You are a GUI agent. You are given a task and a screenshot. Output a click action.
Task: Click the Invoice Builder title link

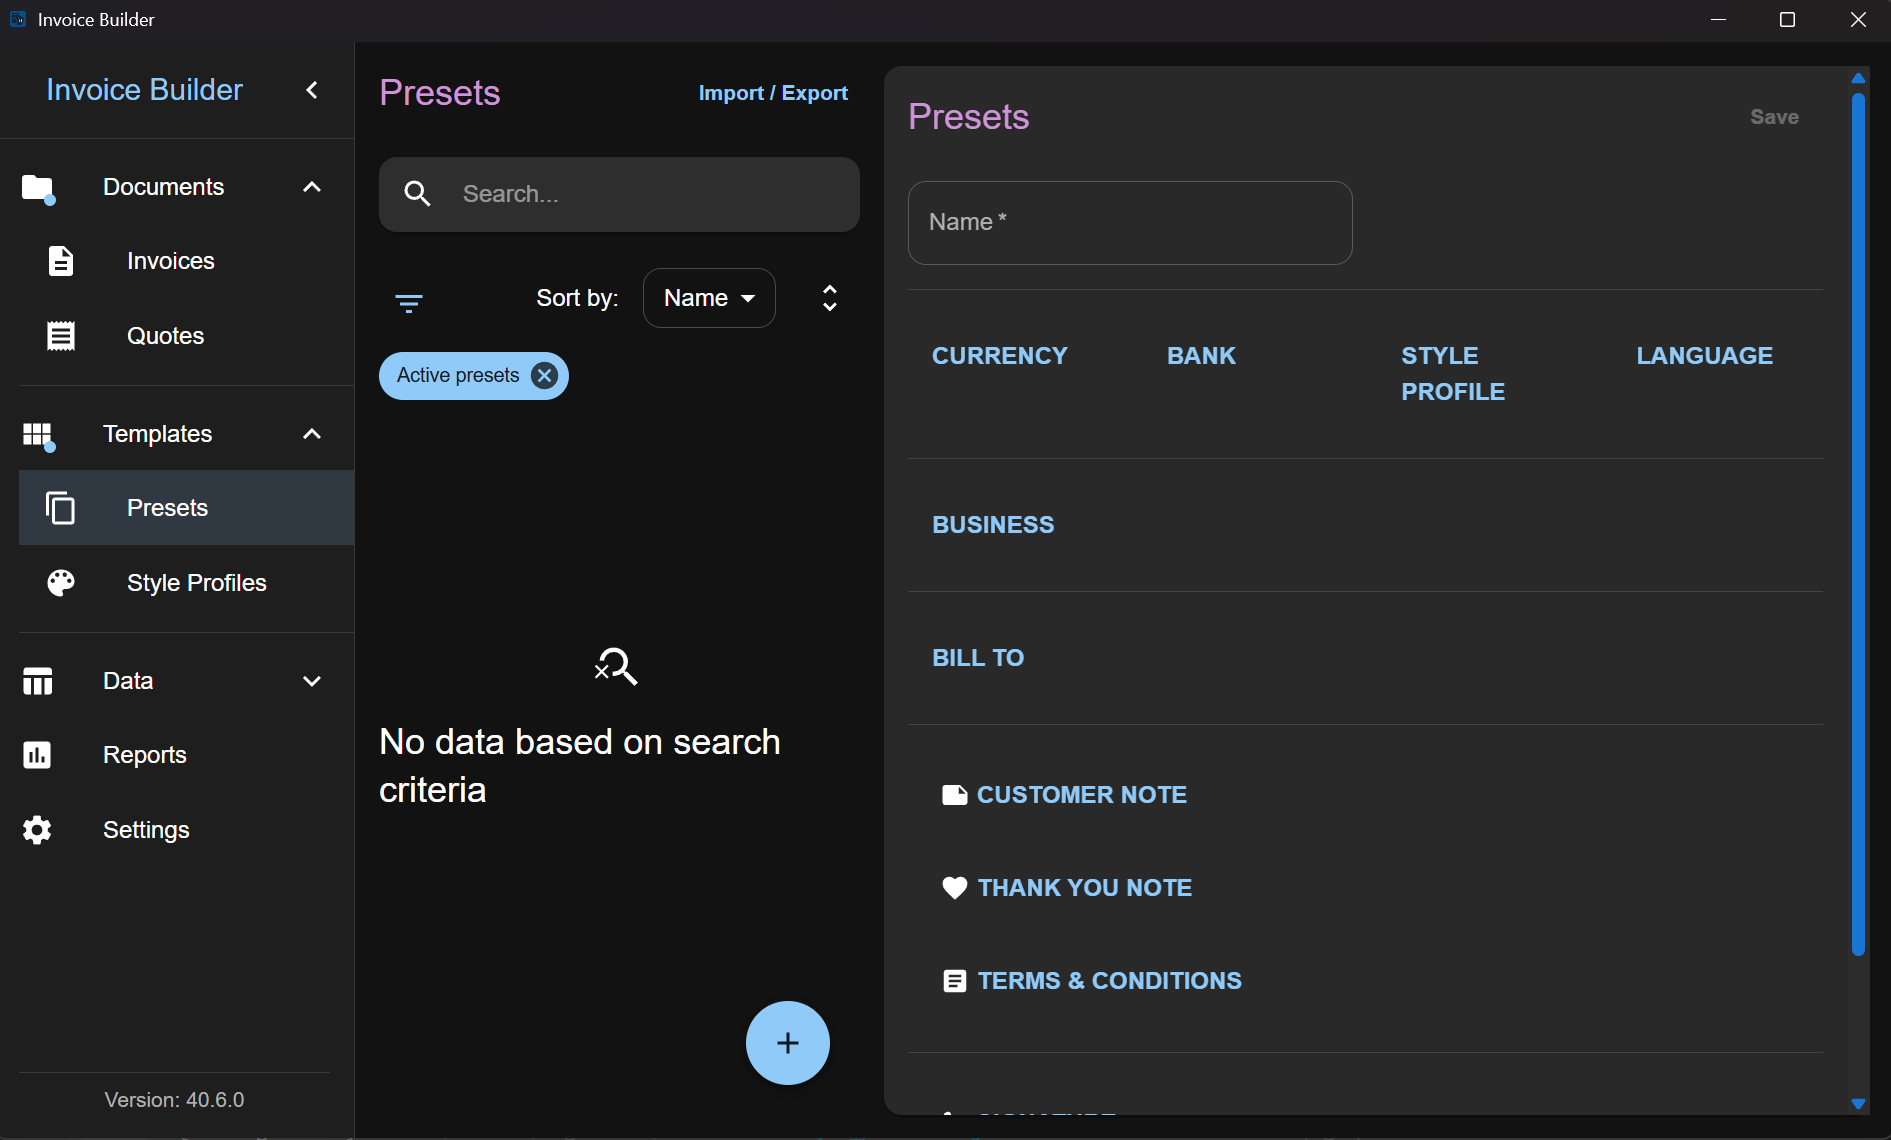tap(144, 90)
